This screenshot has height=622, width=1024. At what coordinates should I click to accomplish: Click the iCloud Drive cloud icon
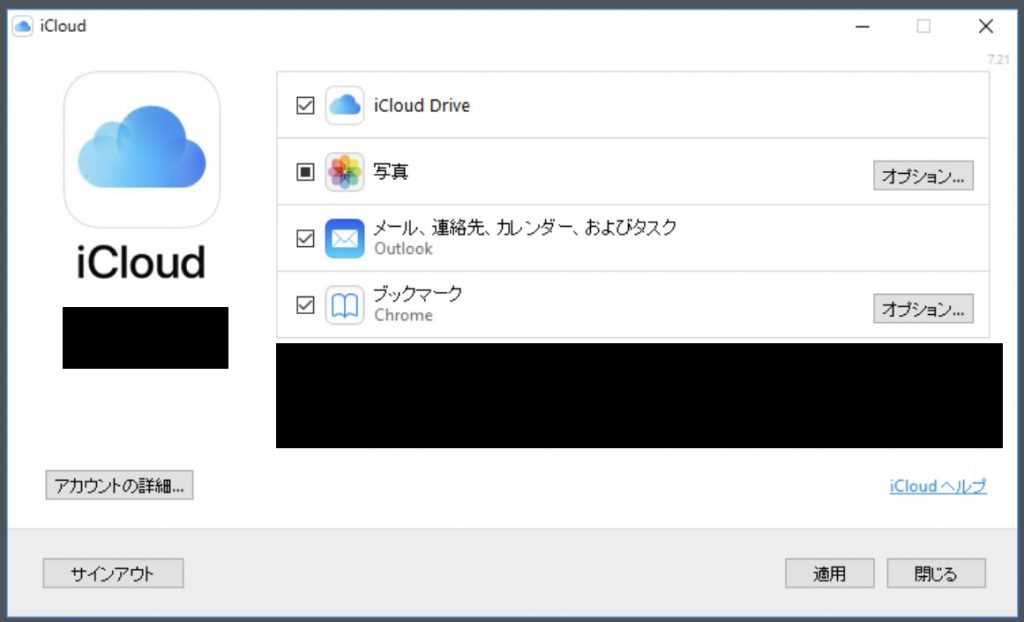[345, 105]
